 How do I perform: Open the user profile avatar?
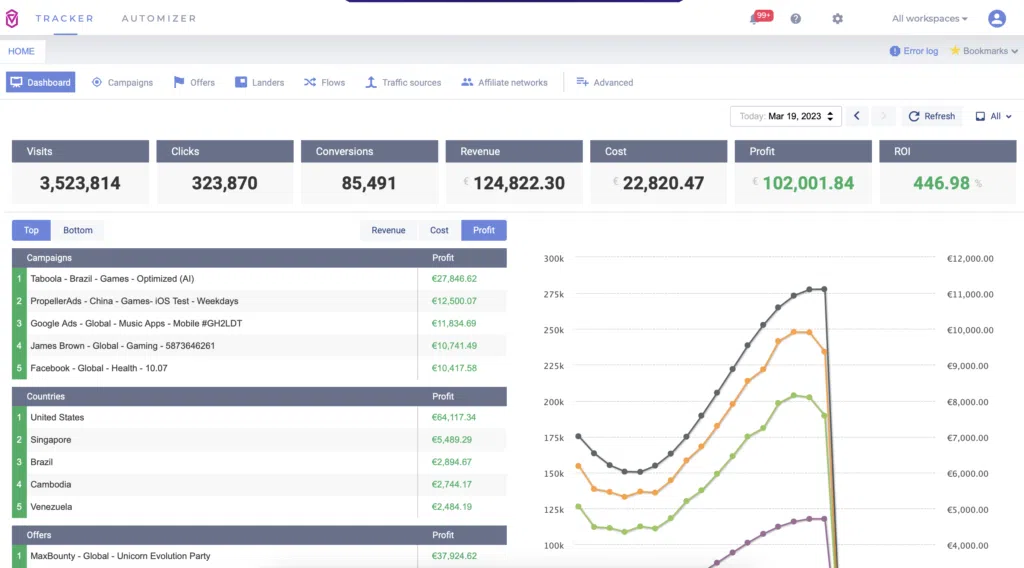pos(997,18)
